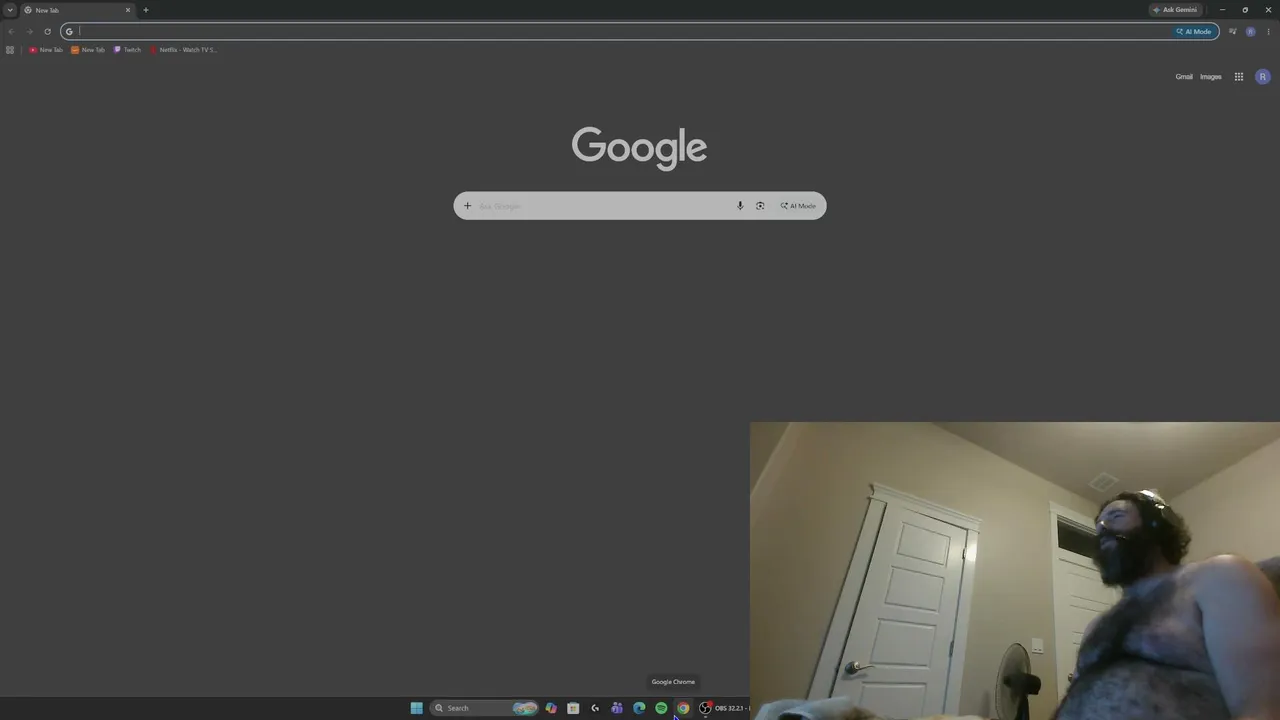Search by image with Google Lens
This screenshot has height=720, width=1280.
pyautogui.click(x=760, y=206)
